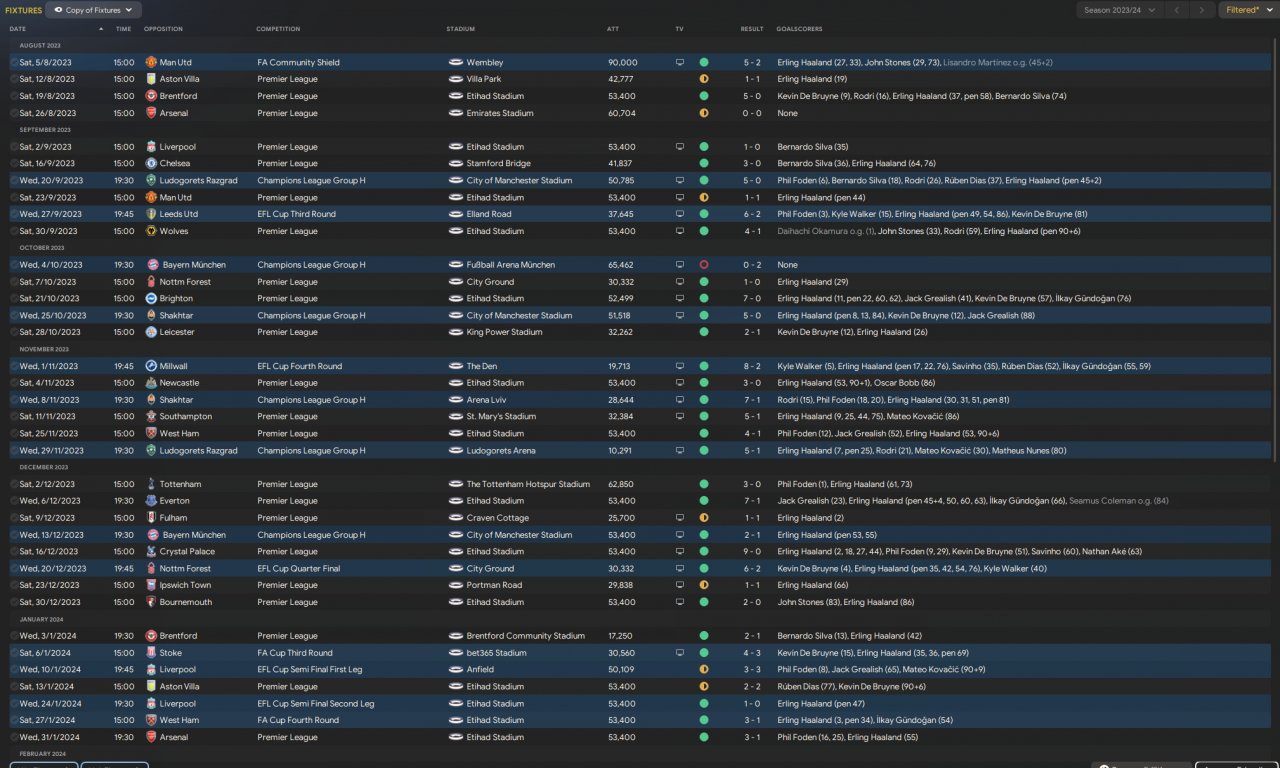Click the 90,000 attendance at Wembley
Viewport: 1280px width, 768px height.
622,62
